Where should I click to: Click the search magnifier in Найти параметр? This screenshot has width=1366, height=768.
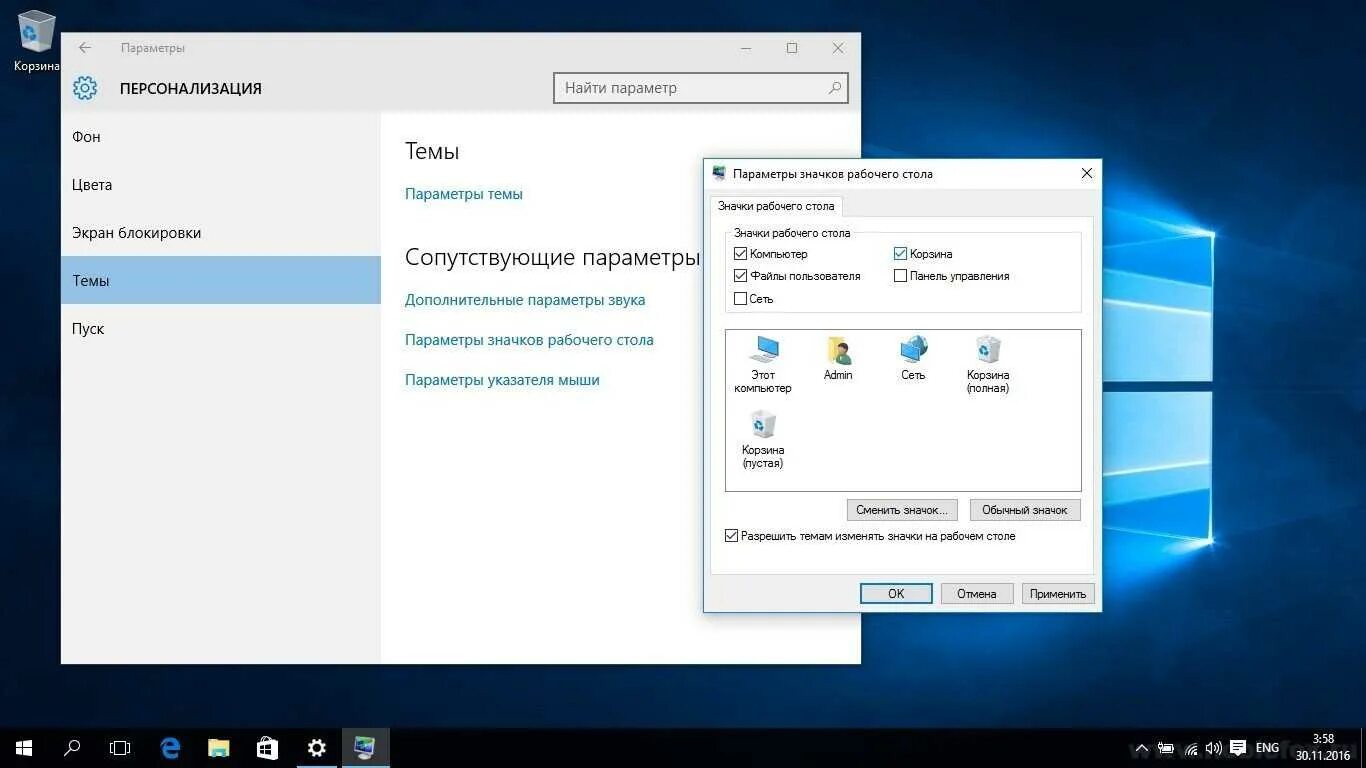(x=835, y=88)
